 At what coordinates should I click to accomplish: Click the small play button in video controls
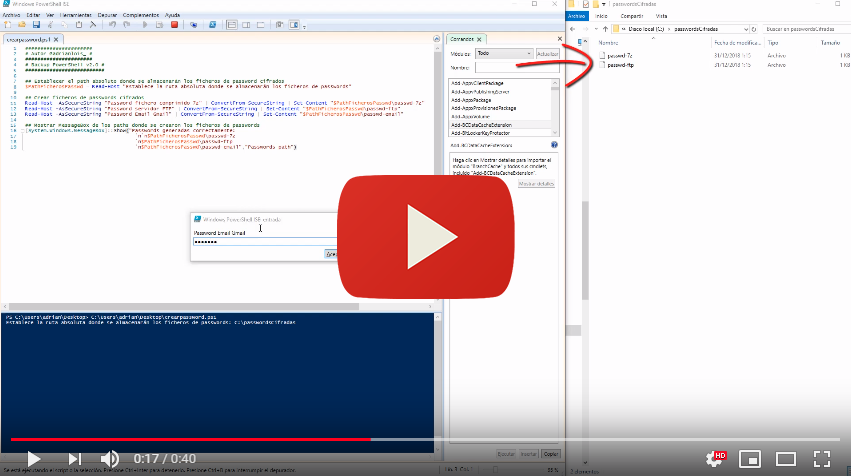tap(34, 459)
